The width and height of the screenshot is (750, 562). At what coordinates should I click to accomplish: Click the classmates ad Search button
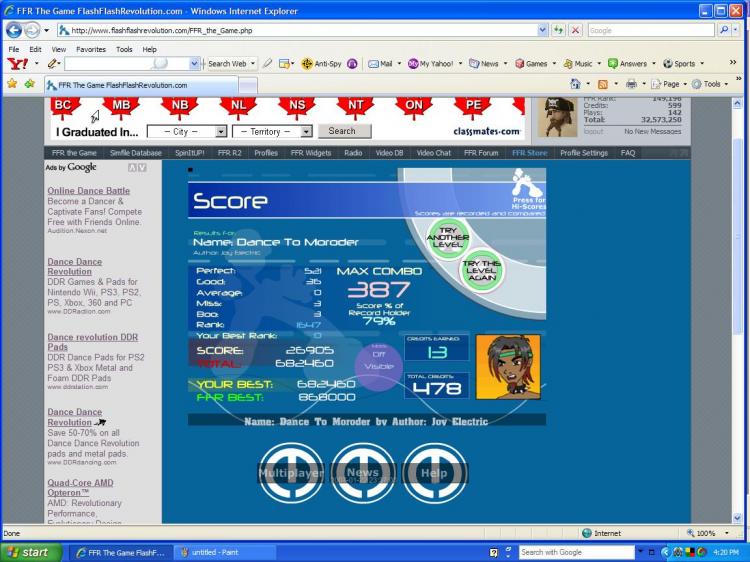tap(342, 131)
